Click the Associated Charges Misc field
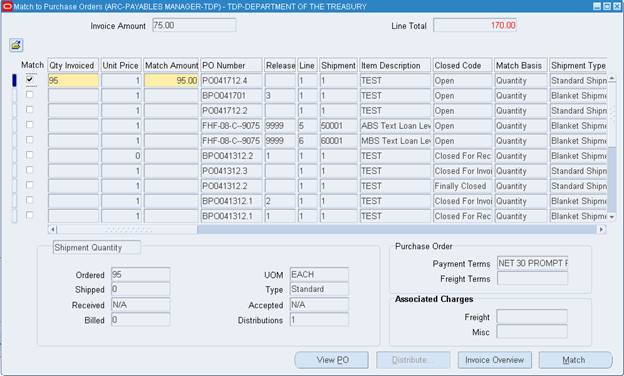The image size is (624, 376). [532, 332]
